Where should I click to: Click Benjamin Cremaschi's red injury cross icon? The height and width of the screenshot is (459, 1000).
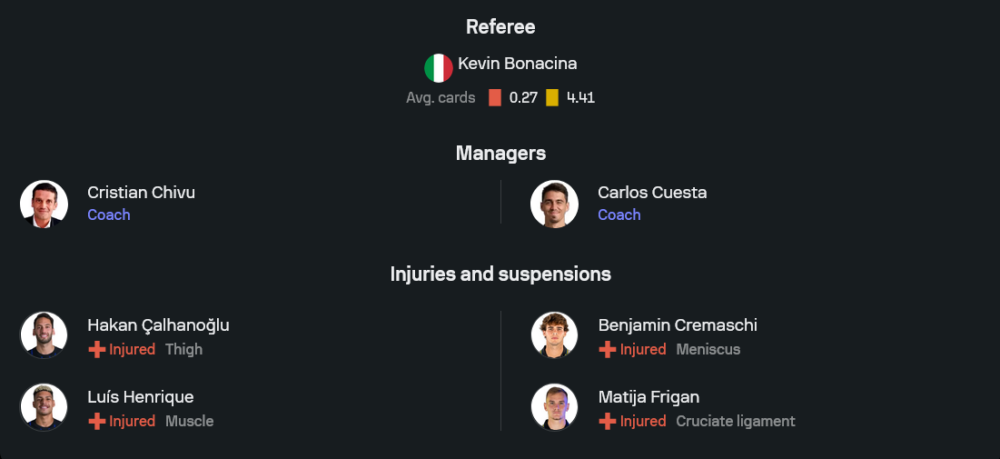[x=608, y=349]
